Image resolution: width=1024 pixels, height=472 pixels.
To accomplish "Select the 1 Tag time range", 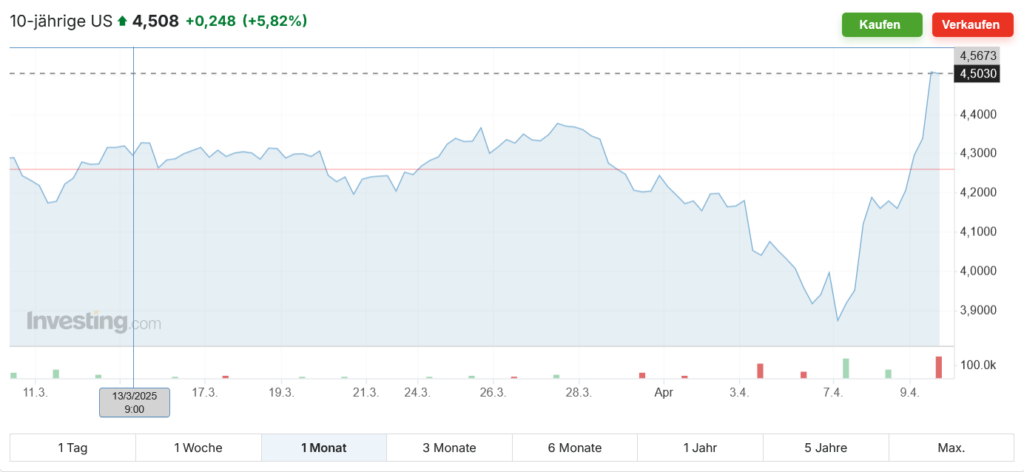I will (x=73, y=448).
